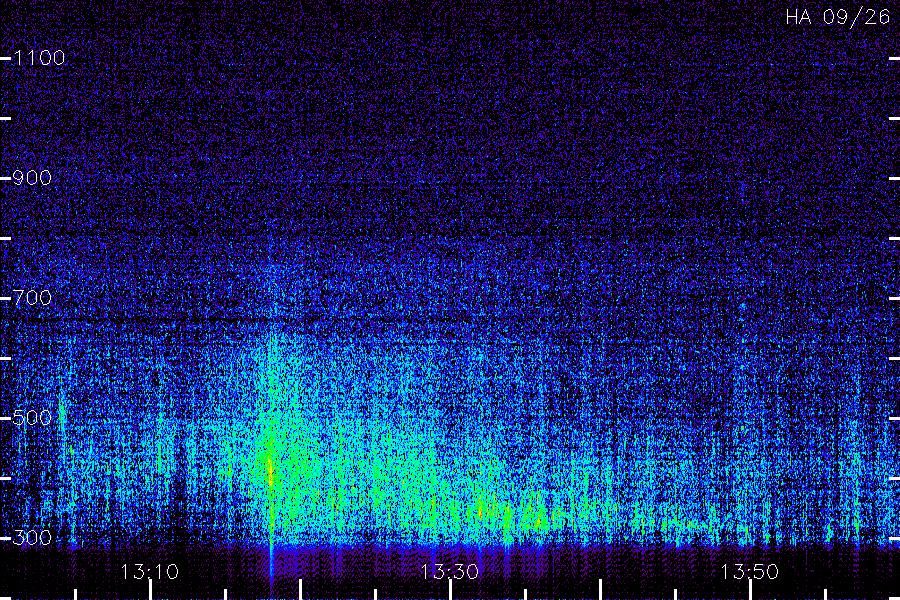Click the tick mark below 13:50
The image size is (900, 600).
pyautogui.click(x=750, y=590)
